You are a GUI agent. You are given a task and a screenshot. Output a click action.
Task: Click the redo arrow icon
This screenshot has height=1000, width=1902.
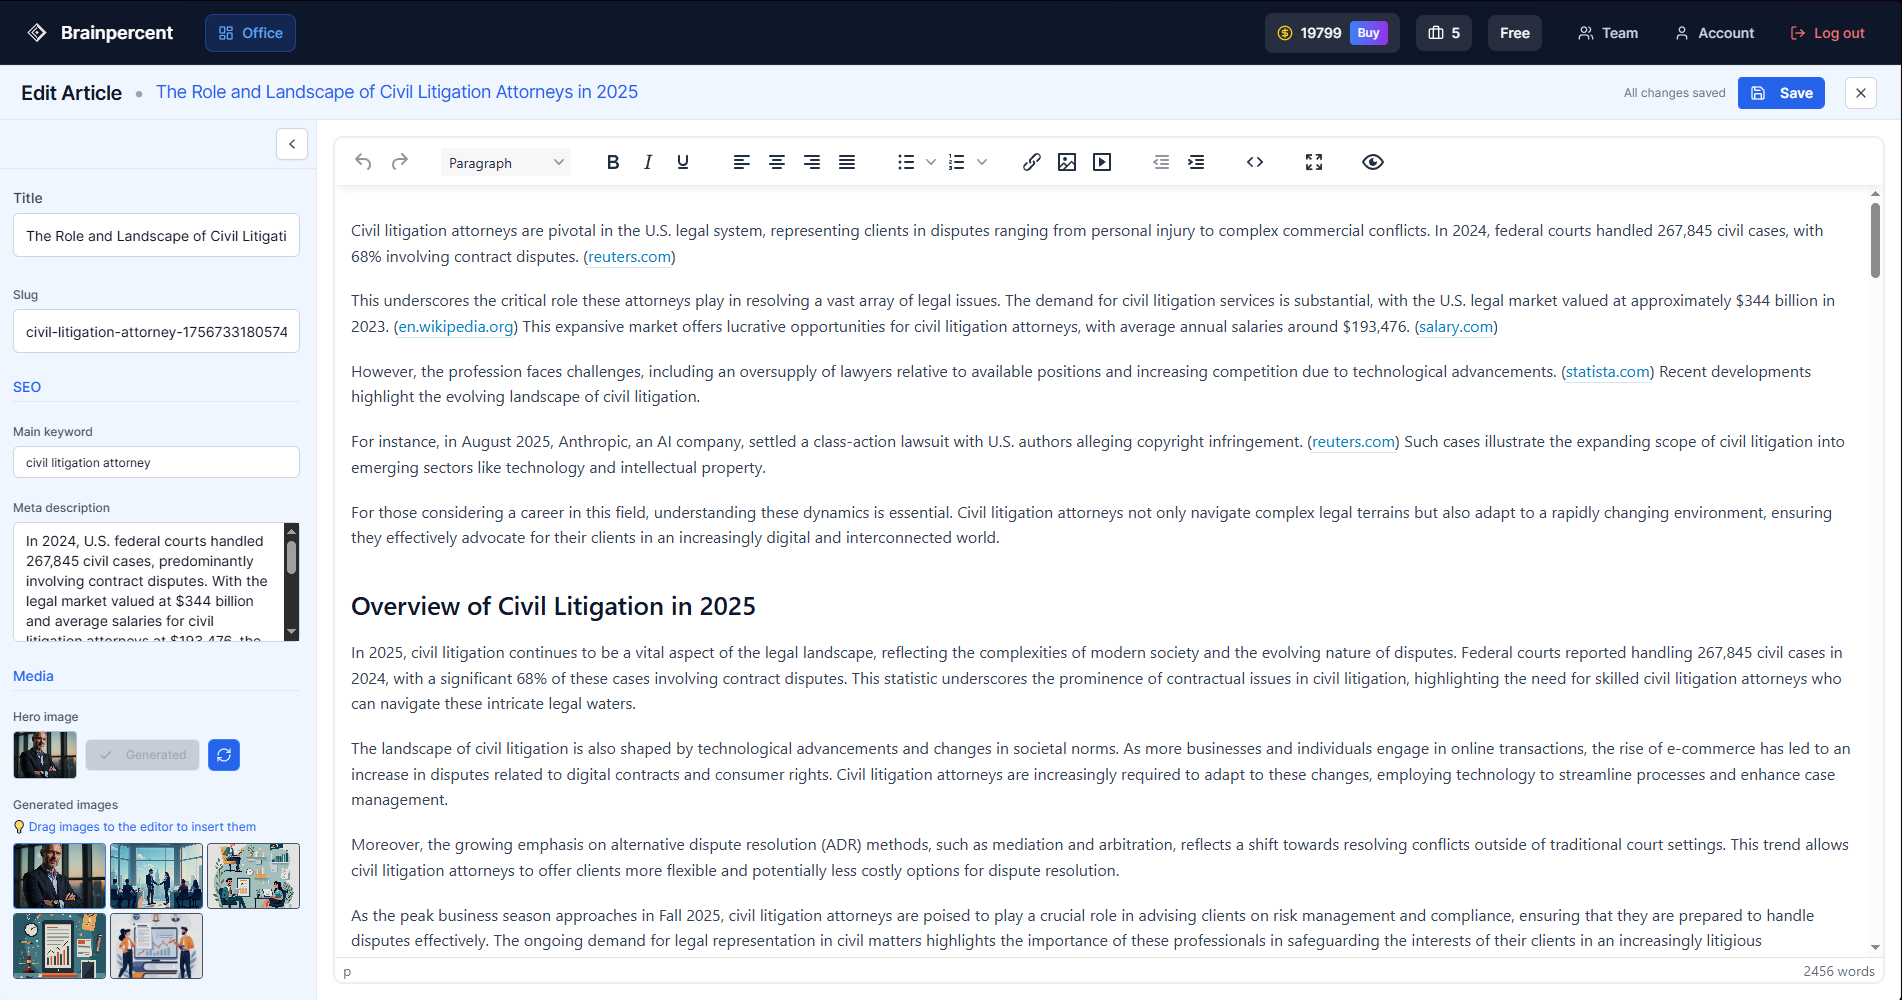400,162
